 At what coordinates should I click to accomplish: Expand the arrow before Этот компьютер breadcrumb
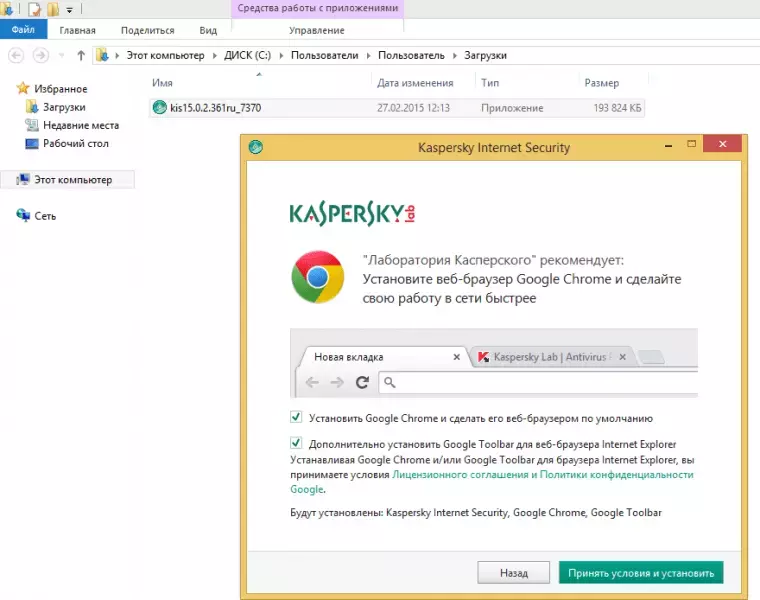point(117,56)
